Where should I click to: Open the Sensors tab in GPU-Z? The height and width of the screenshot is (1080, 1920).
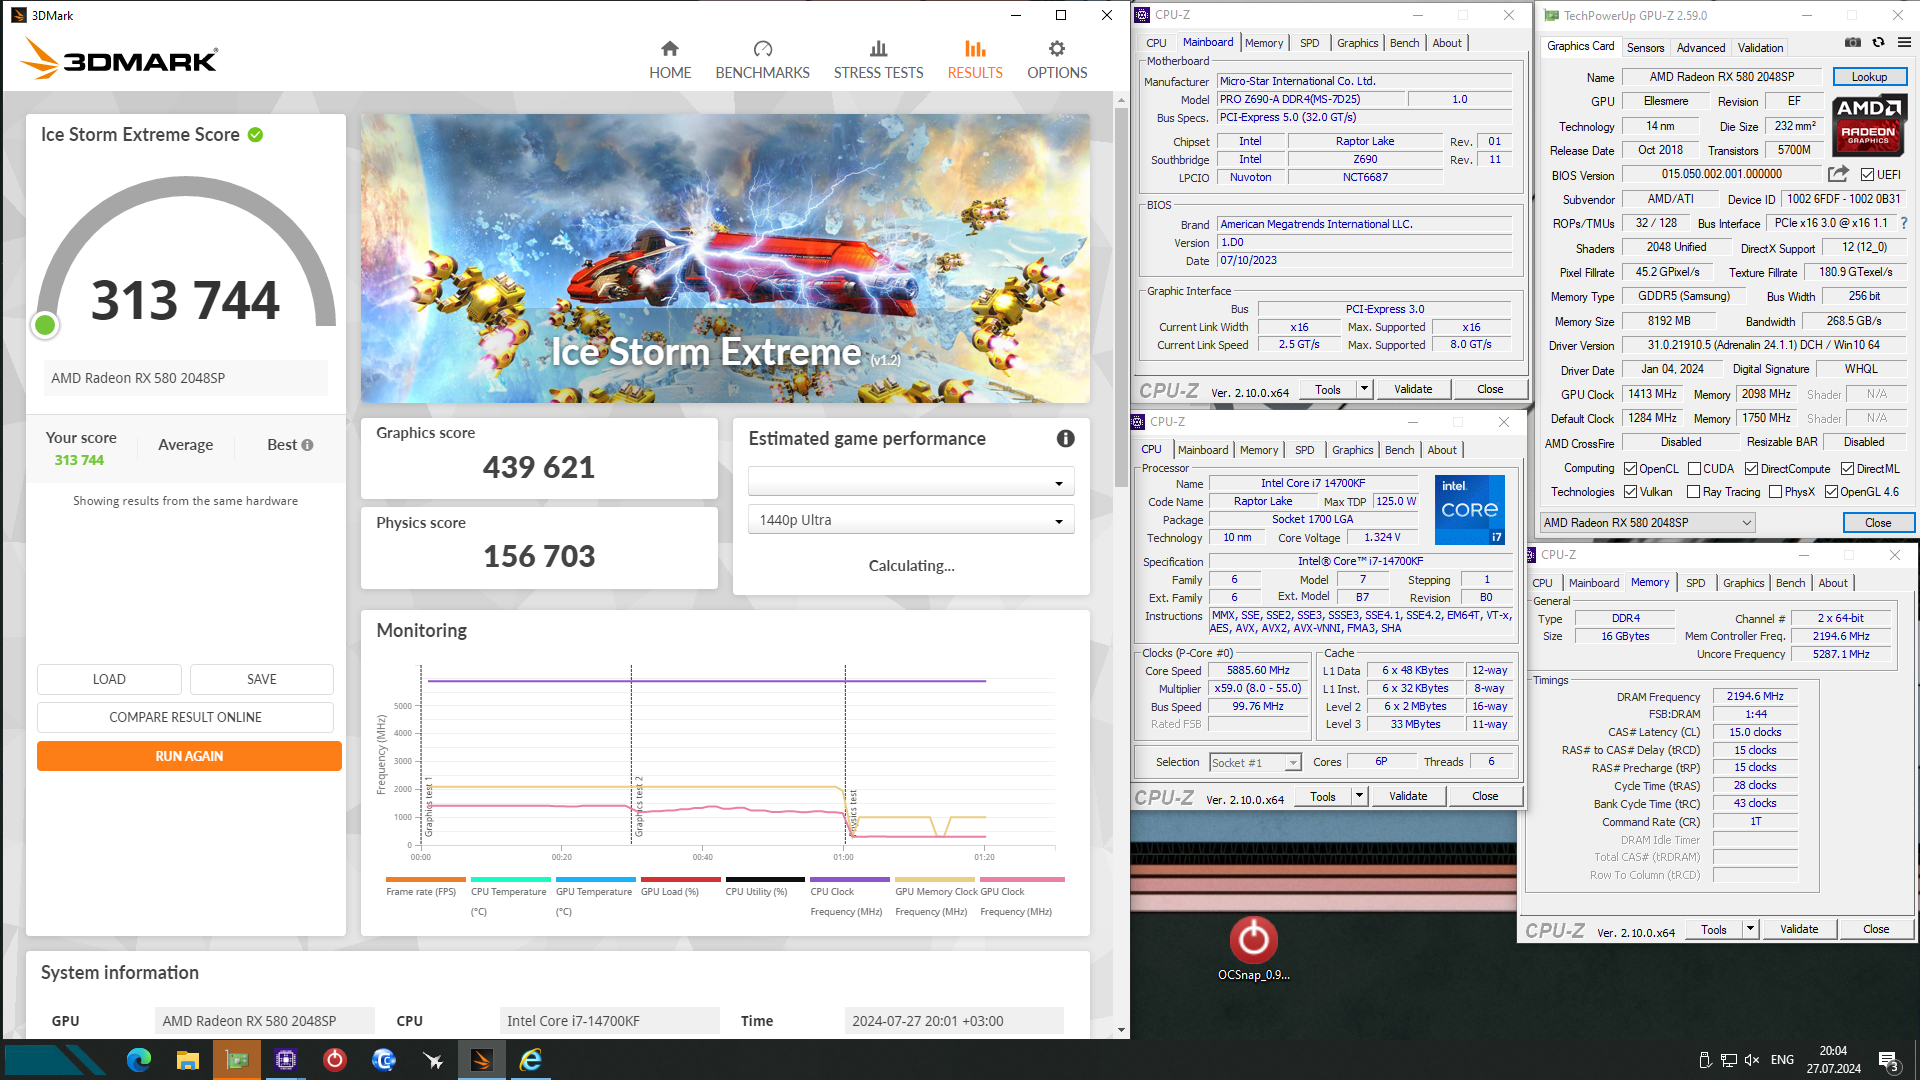tap(1645, 48)
